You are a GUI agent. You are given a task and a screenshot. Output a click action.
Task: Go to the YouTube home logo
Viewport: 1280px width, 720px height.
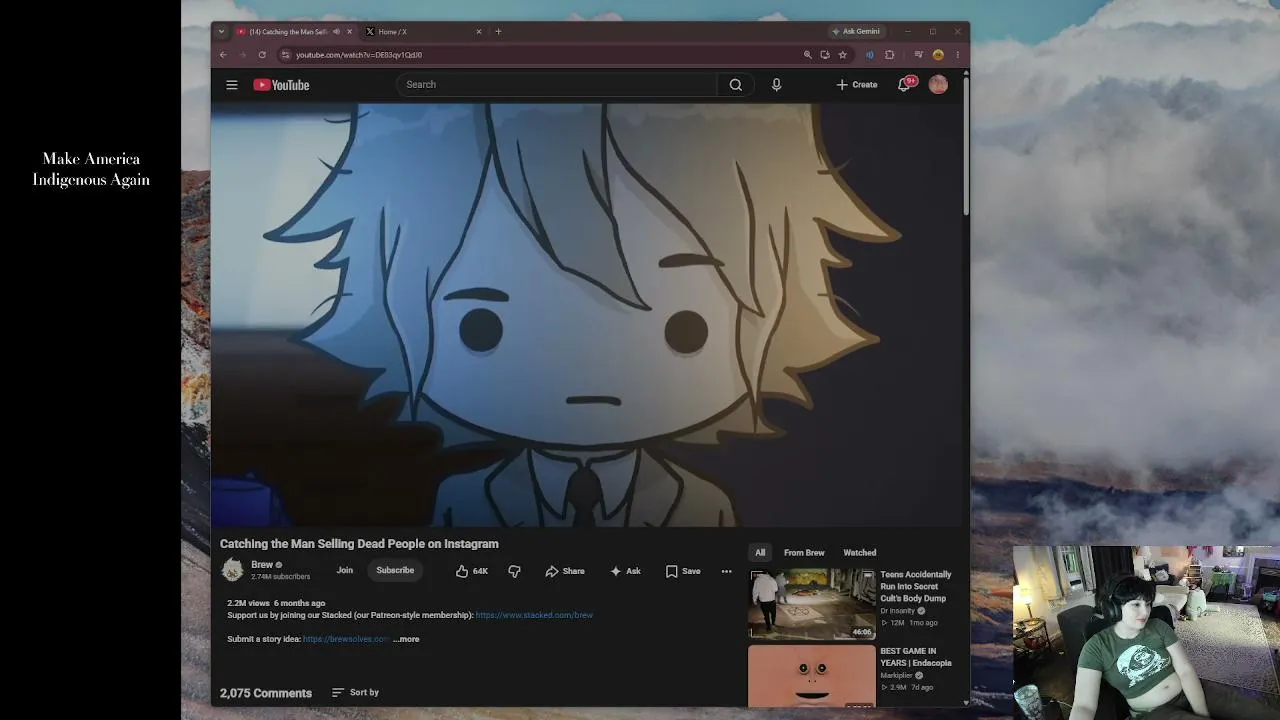click(281, 85)
